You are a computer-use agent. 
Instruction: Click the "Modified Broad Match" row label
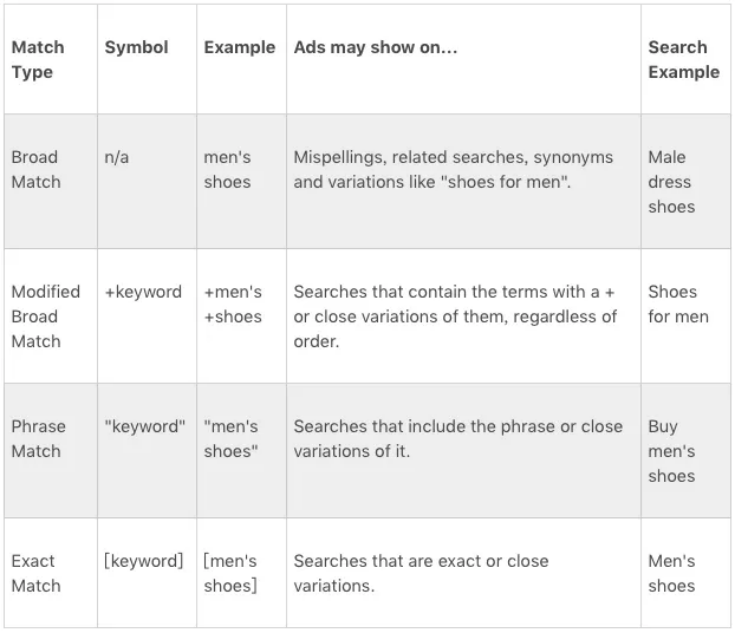(x=45, y=316)
